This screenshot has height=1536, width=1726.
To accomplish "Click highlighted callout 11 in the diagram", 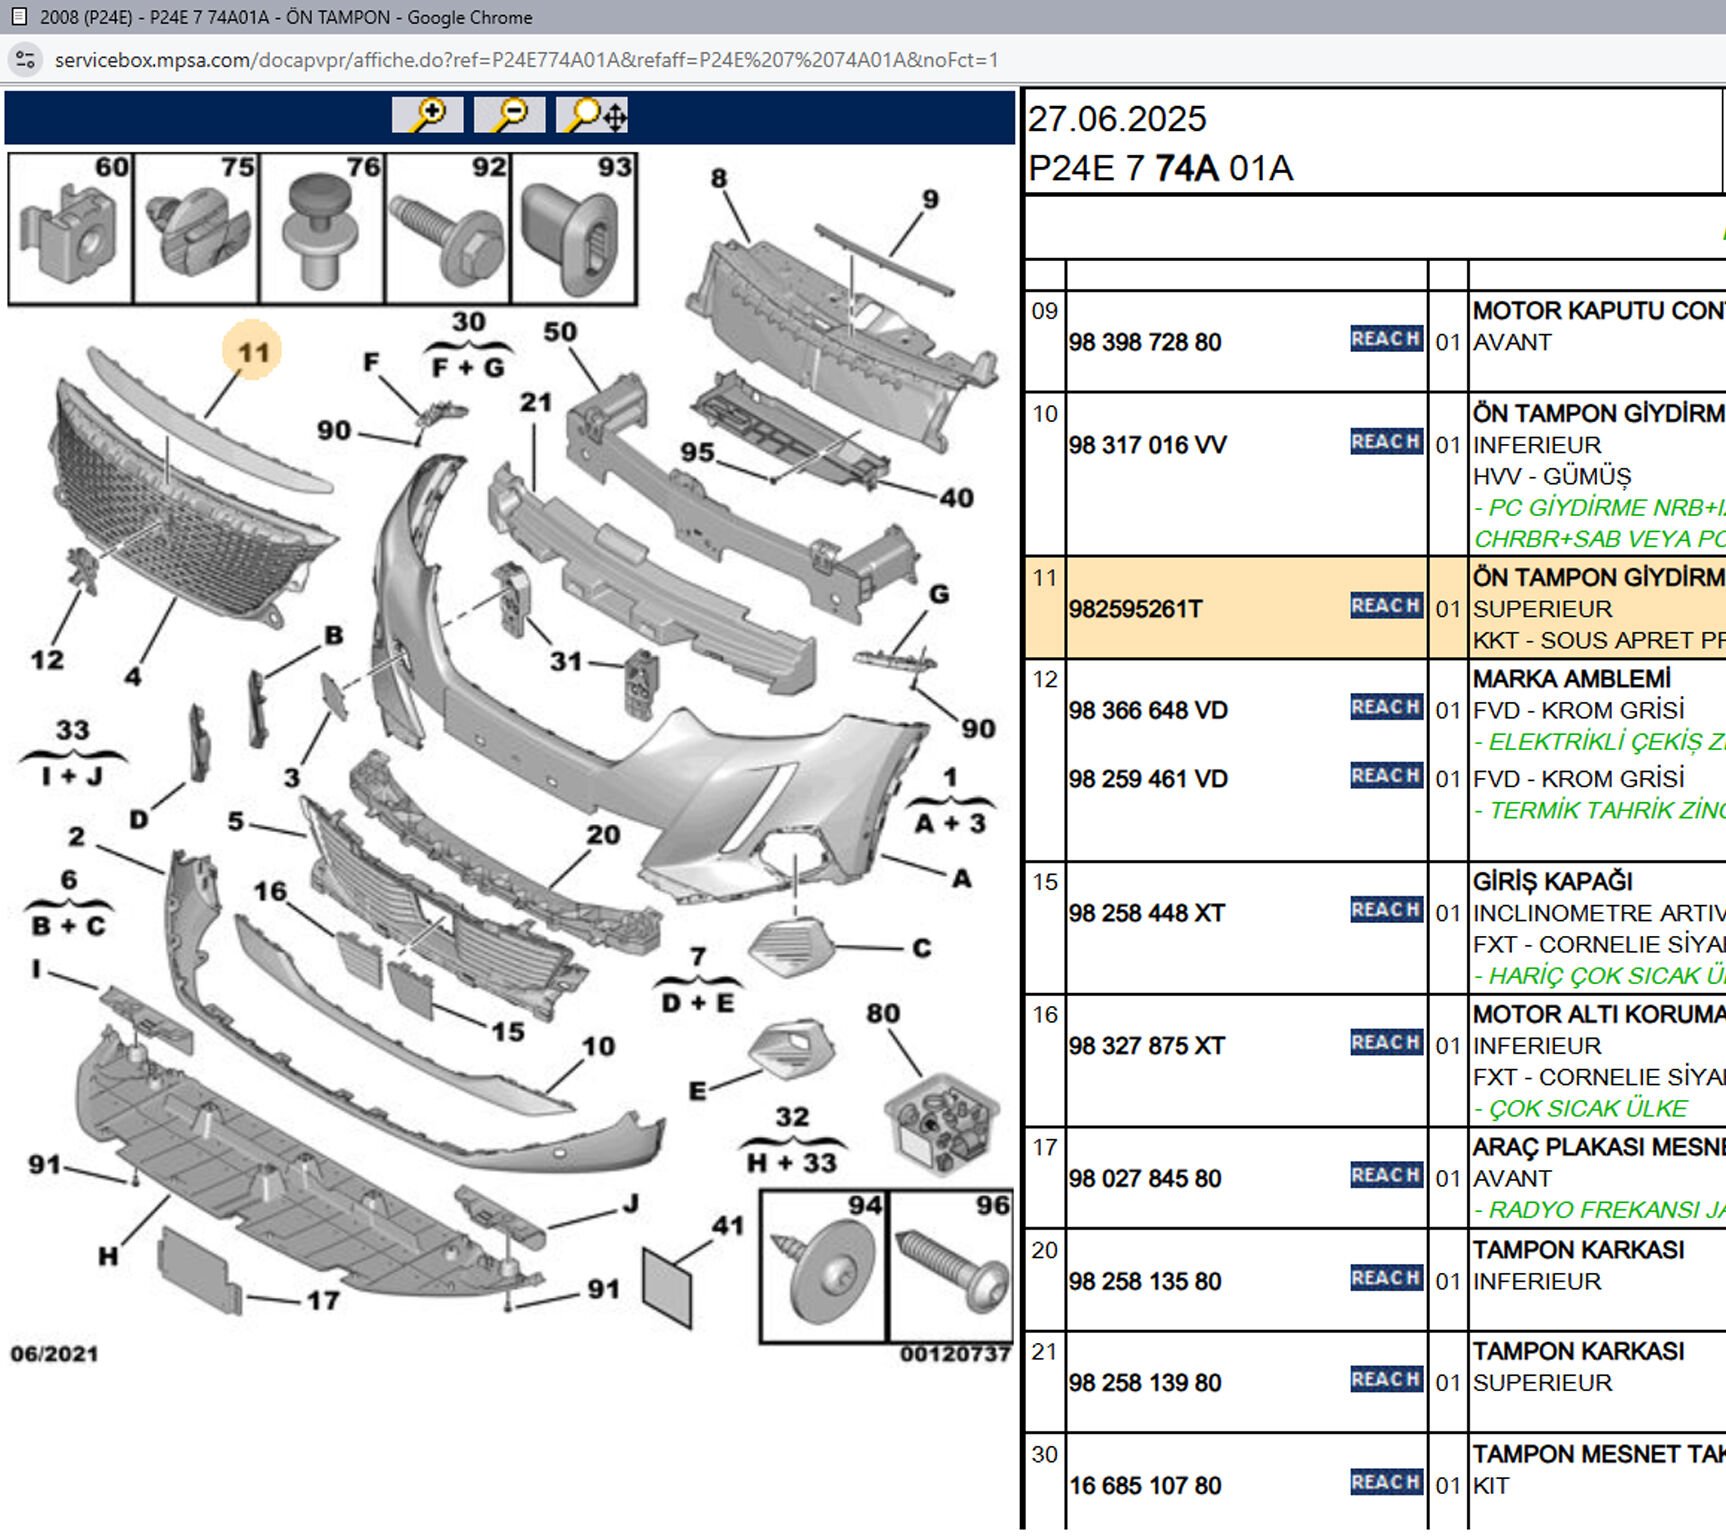I will point(252,352).
